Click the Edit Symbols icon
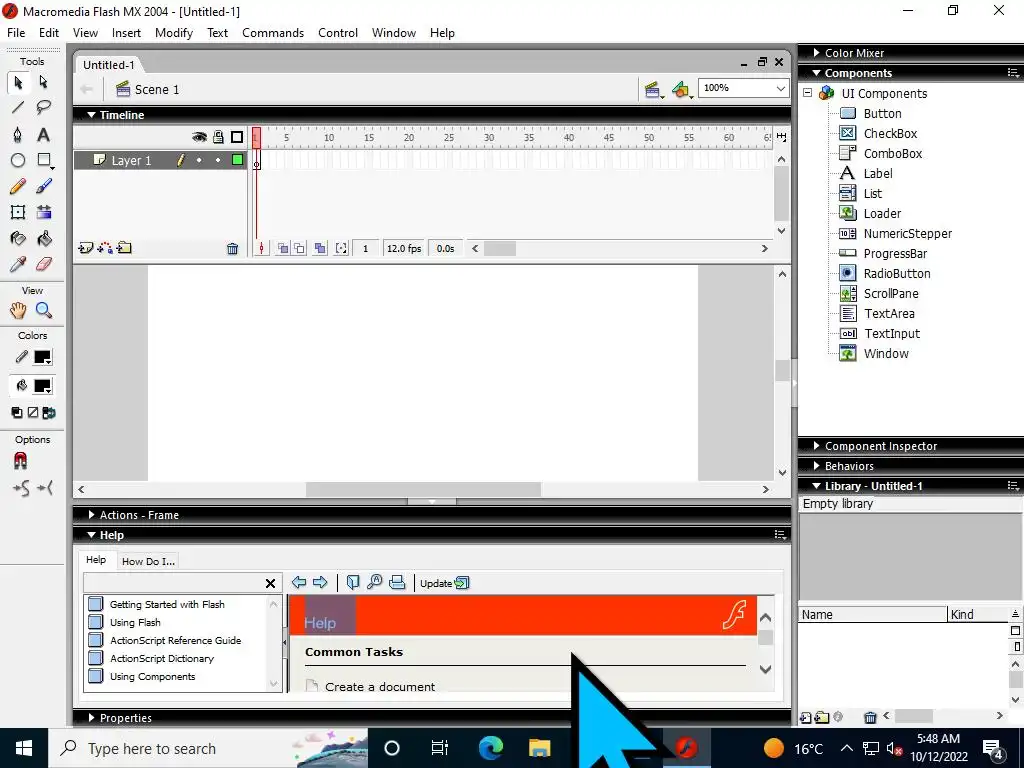The height and width of the screenshot is (768, 1024). click(682, 89)
